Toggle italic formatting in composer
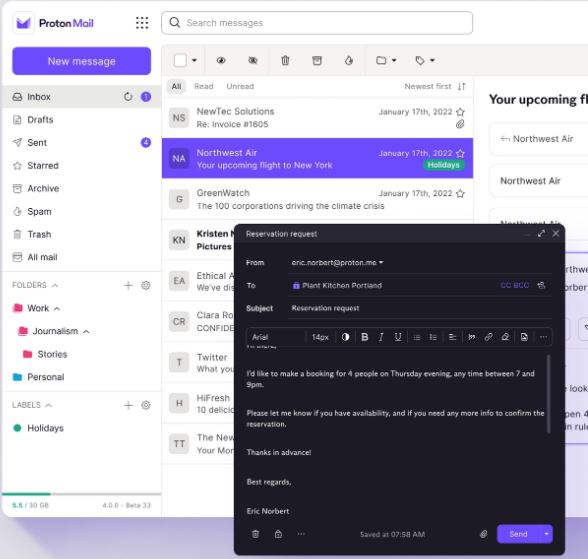588x559 pixels. pos(381,337)
